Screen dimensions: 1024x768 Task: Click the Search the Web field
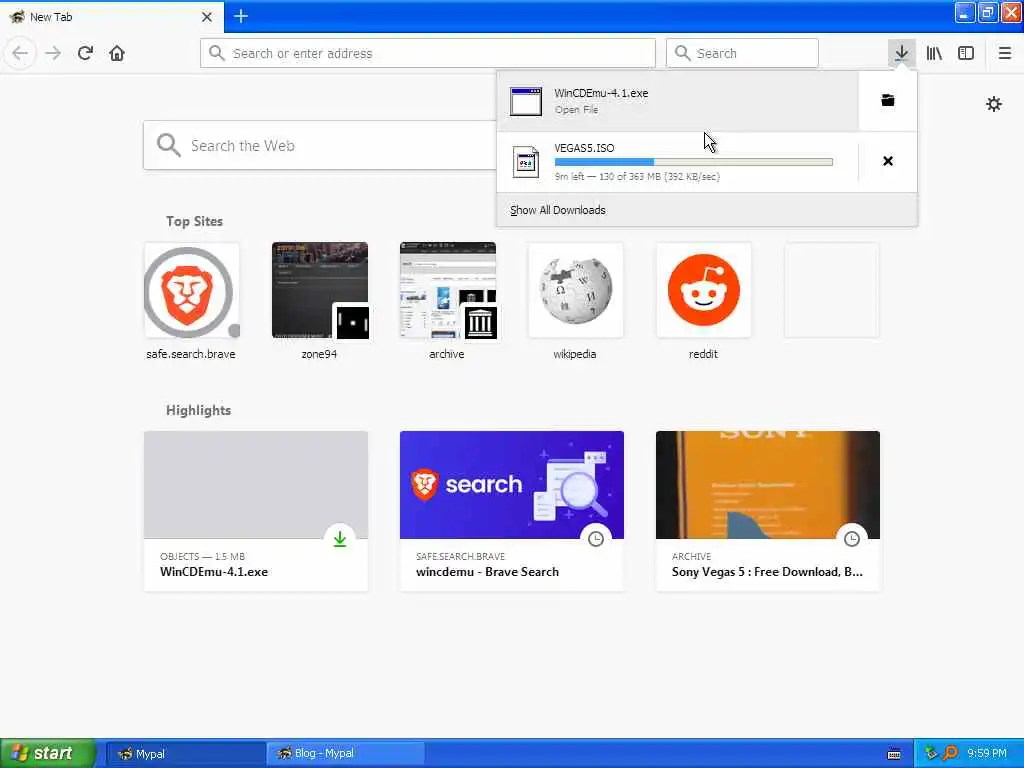click(x=320, y=145)
